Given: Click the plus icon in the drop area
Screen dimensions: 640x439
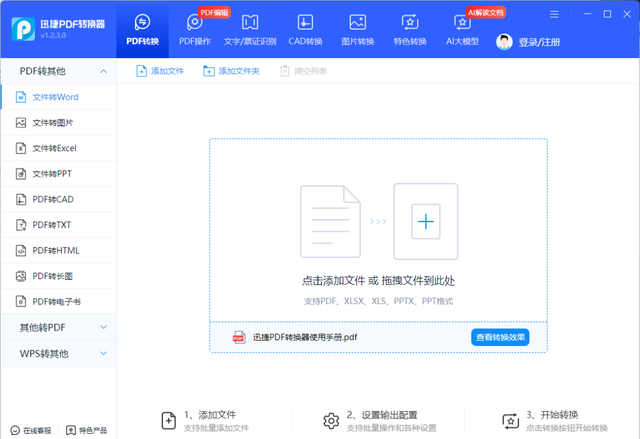Looking at the screenshot, I should click(x=426, y=222).
